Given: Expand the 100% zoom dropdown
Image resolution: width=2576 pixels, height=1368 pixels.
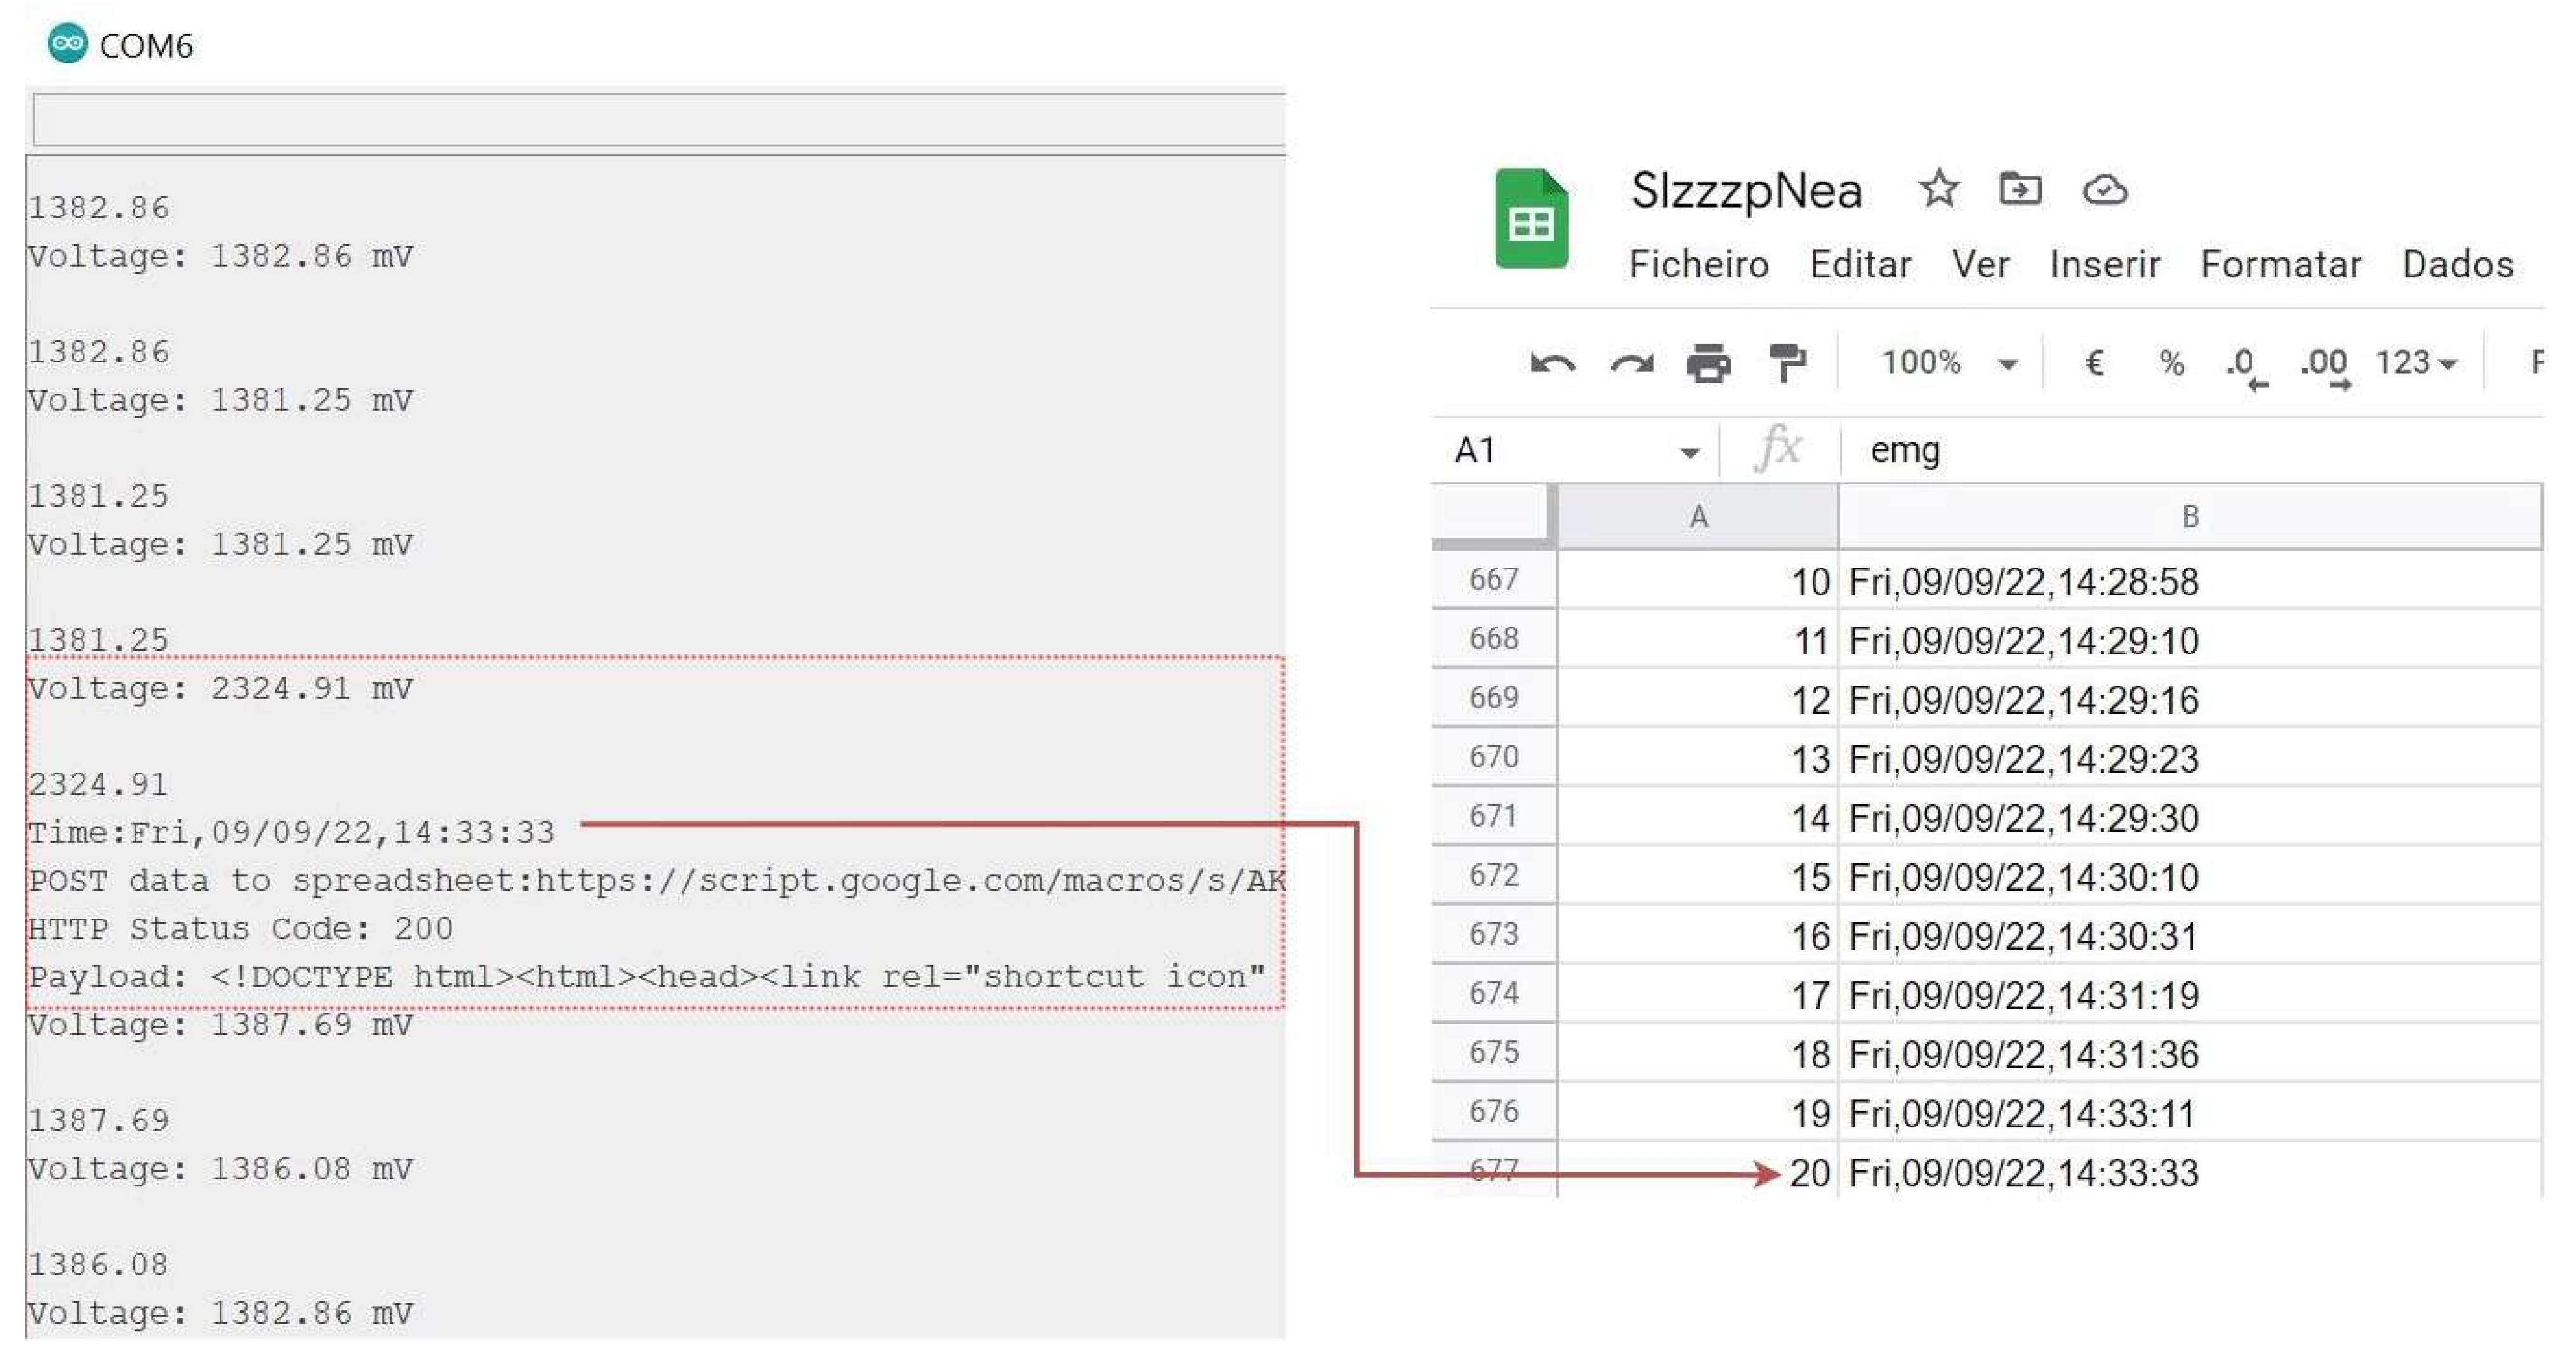Looking at the screenshot, I should (x=2007, y=364).
